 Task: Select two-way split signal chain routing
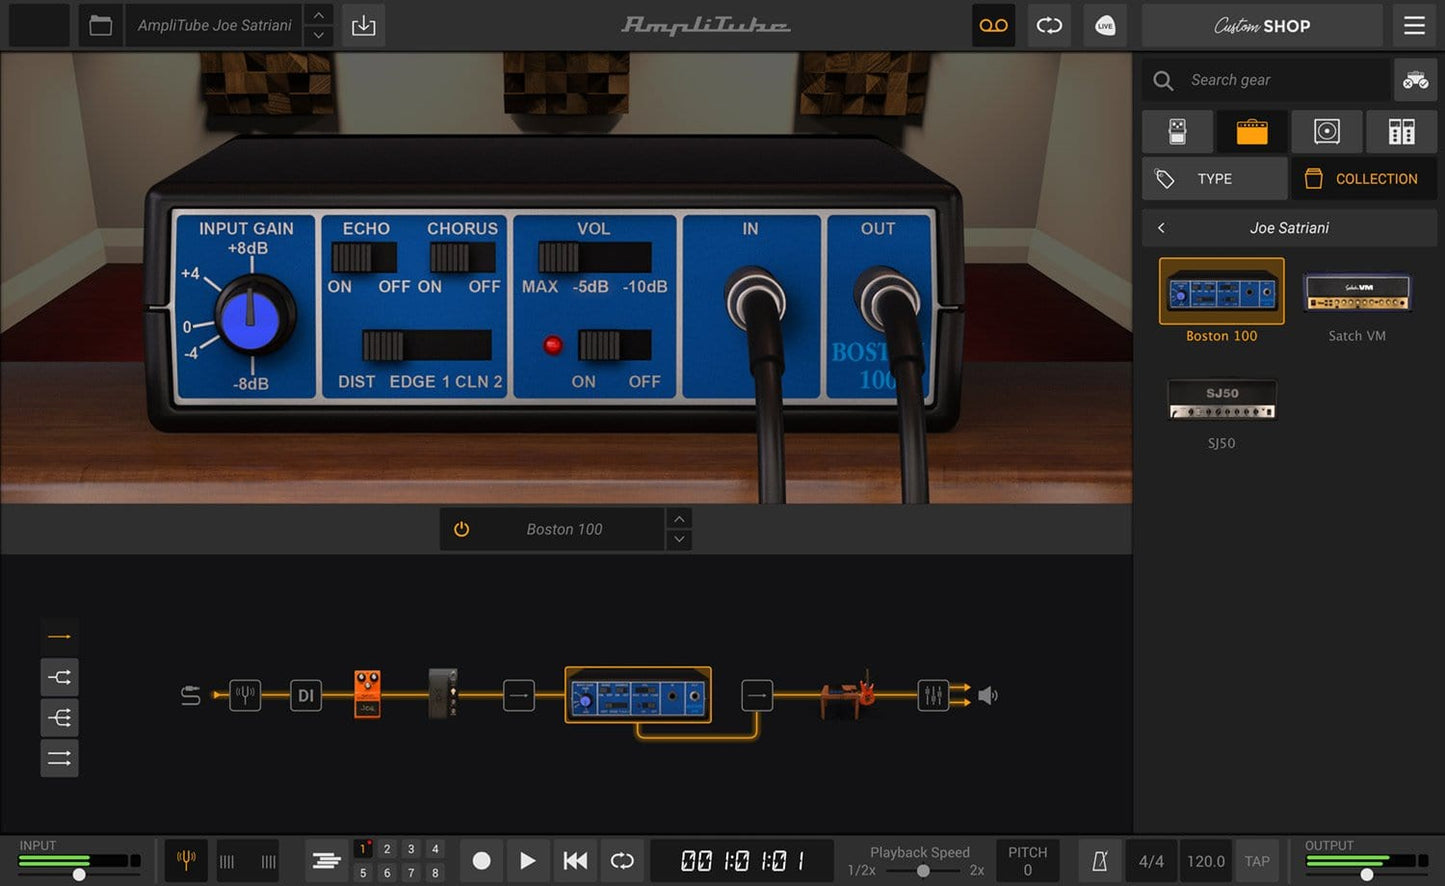pos(59,677)
